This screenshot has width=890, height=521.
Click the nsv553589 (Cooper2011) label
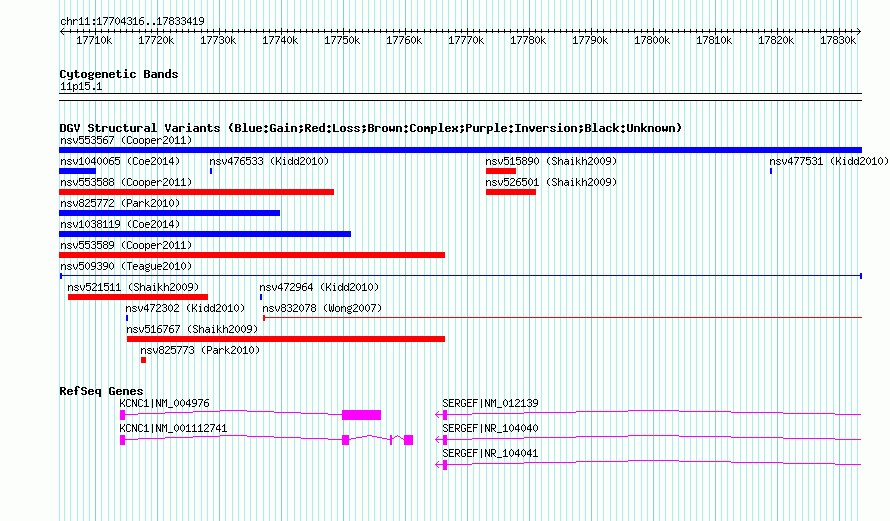point(126,245)
